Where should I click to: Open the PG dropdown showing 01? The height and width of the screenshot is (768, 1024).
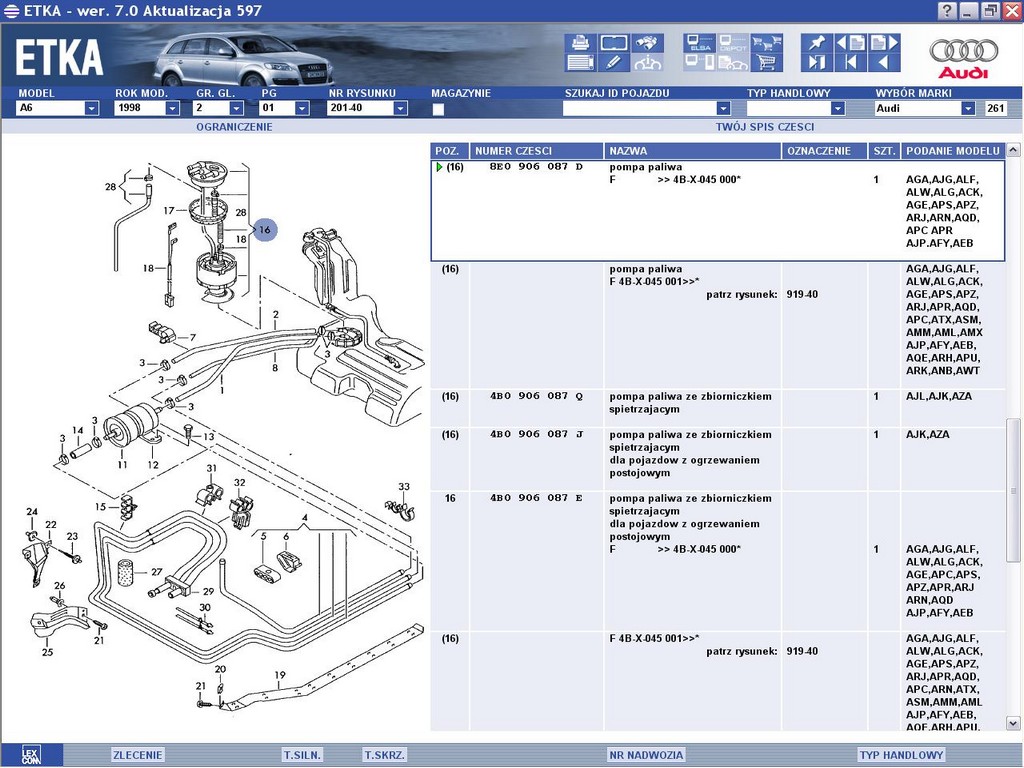(302, 108)
